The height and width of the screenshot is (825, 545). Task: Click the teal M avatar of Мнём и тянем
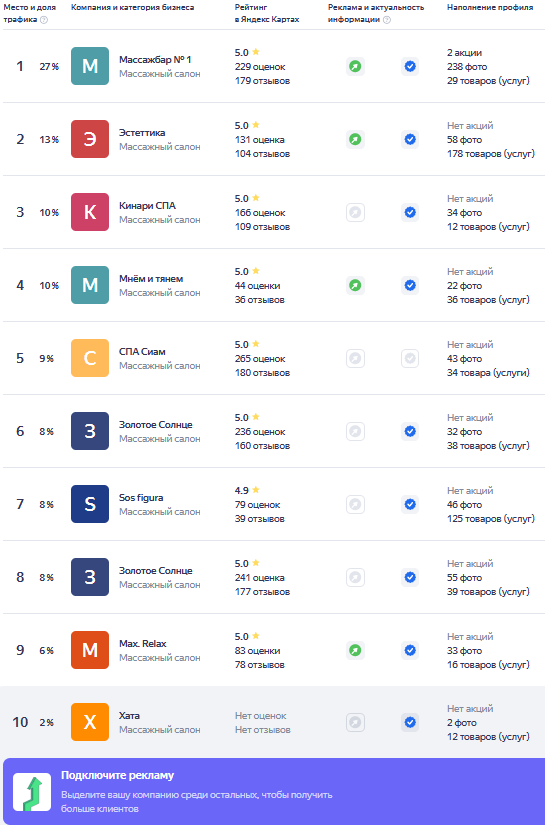pos(90,285)
